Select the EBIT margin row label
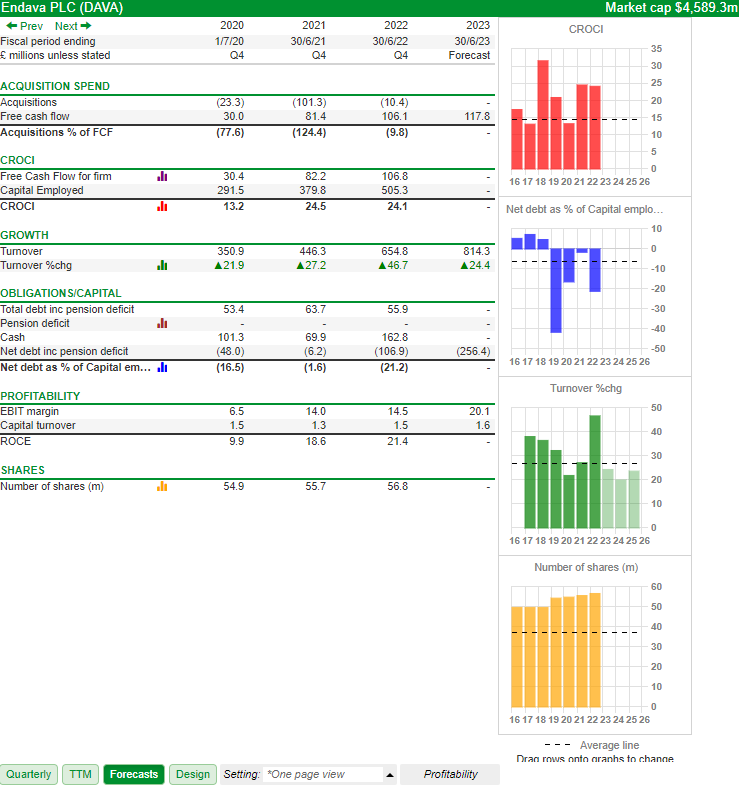Screen dimensions: 739x785 tap(30, 412)
